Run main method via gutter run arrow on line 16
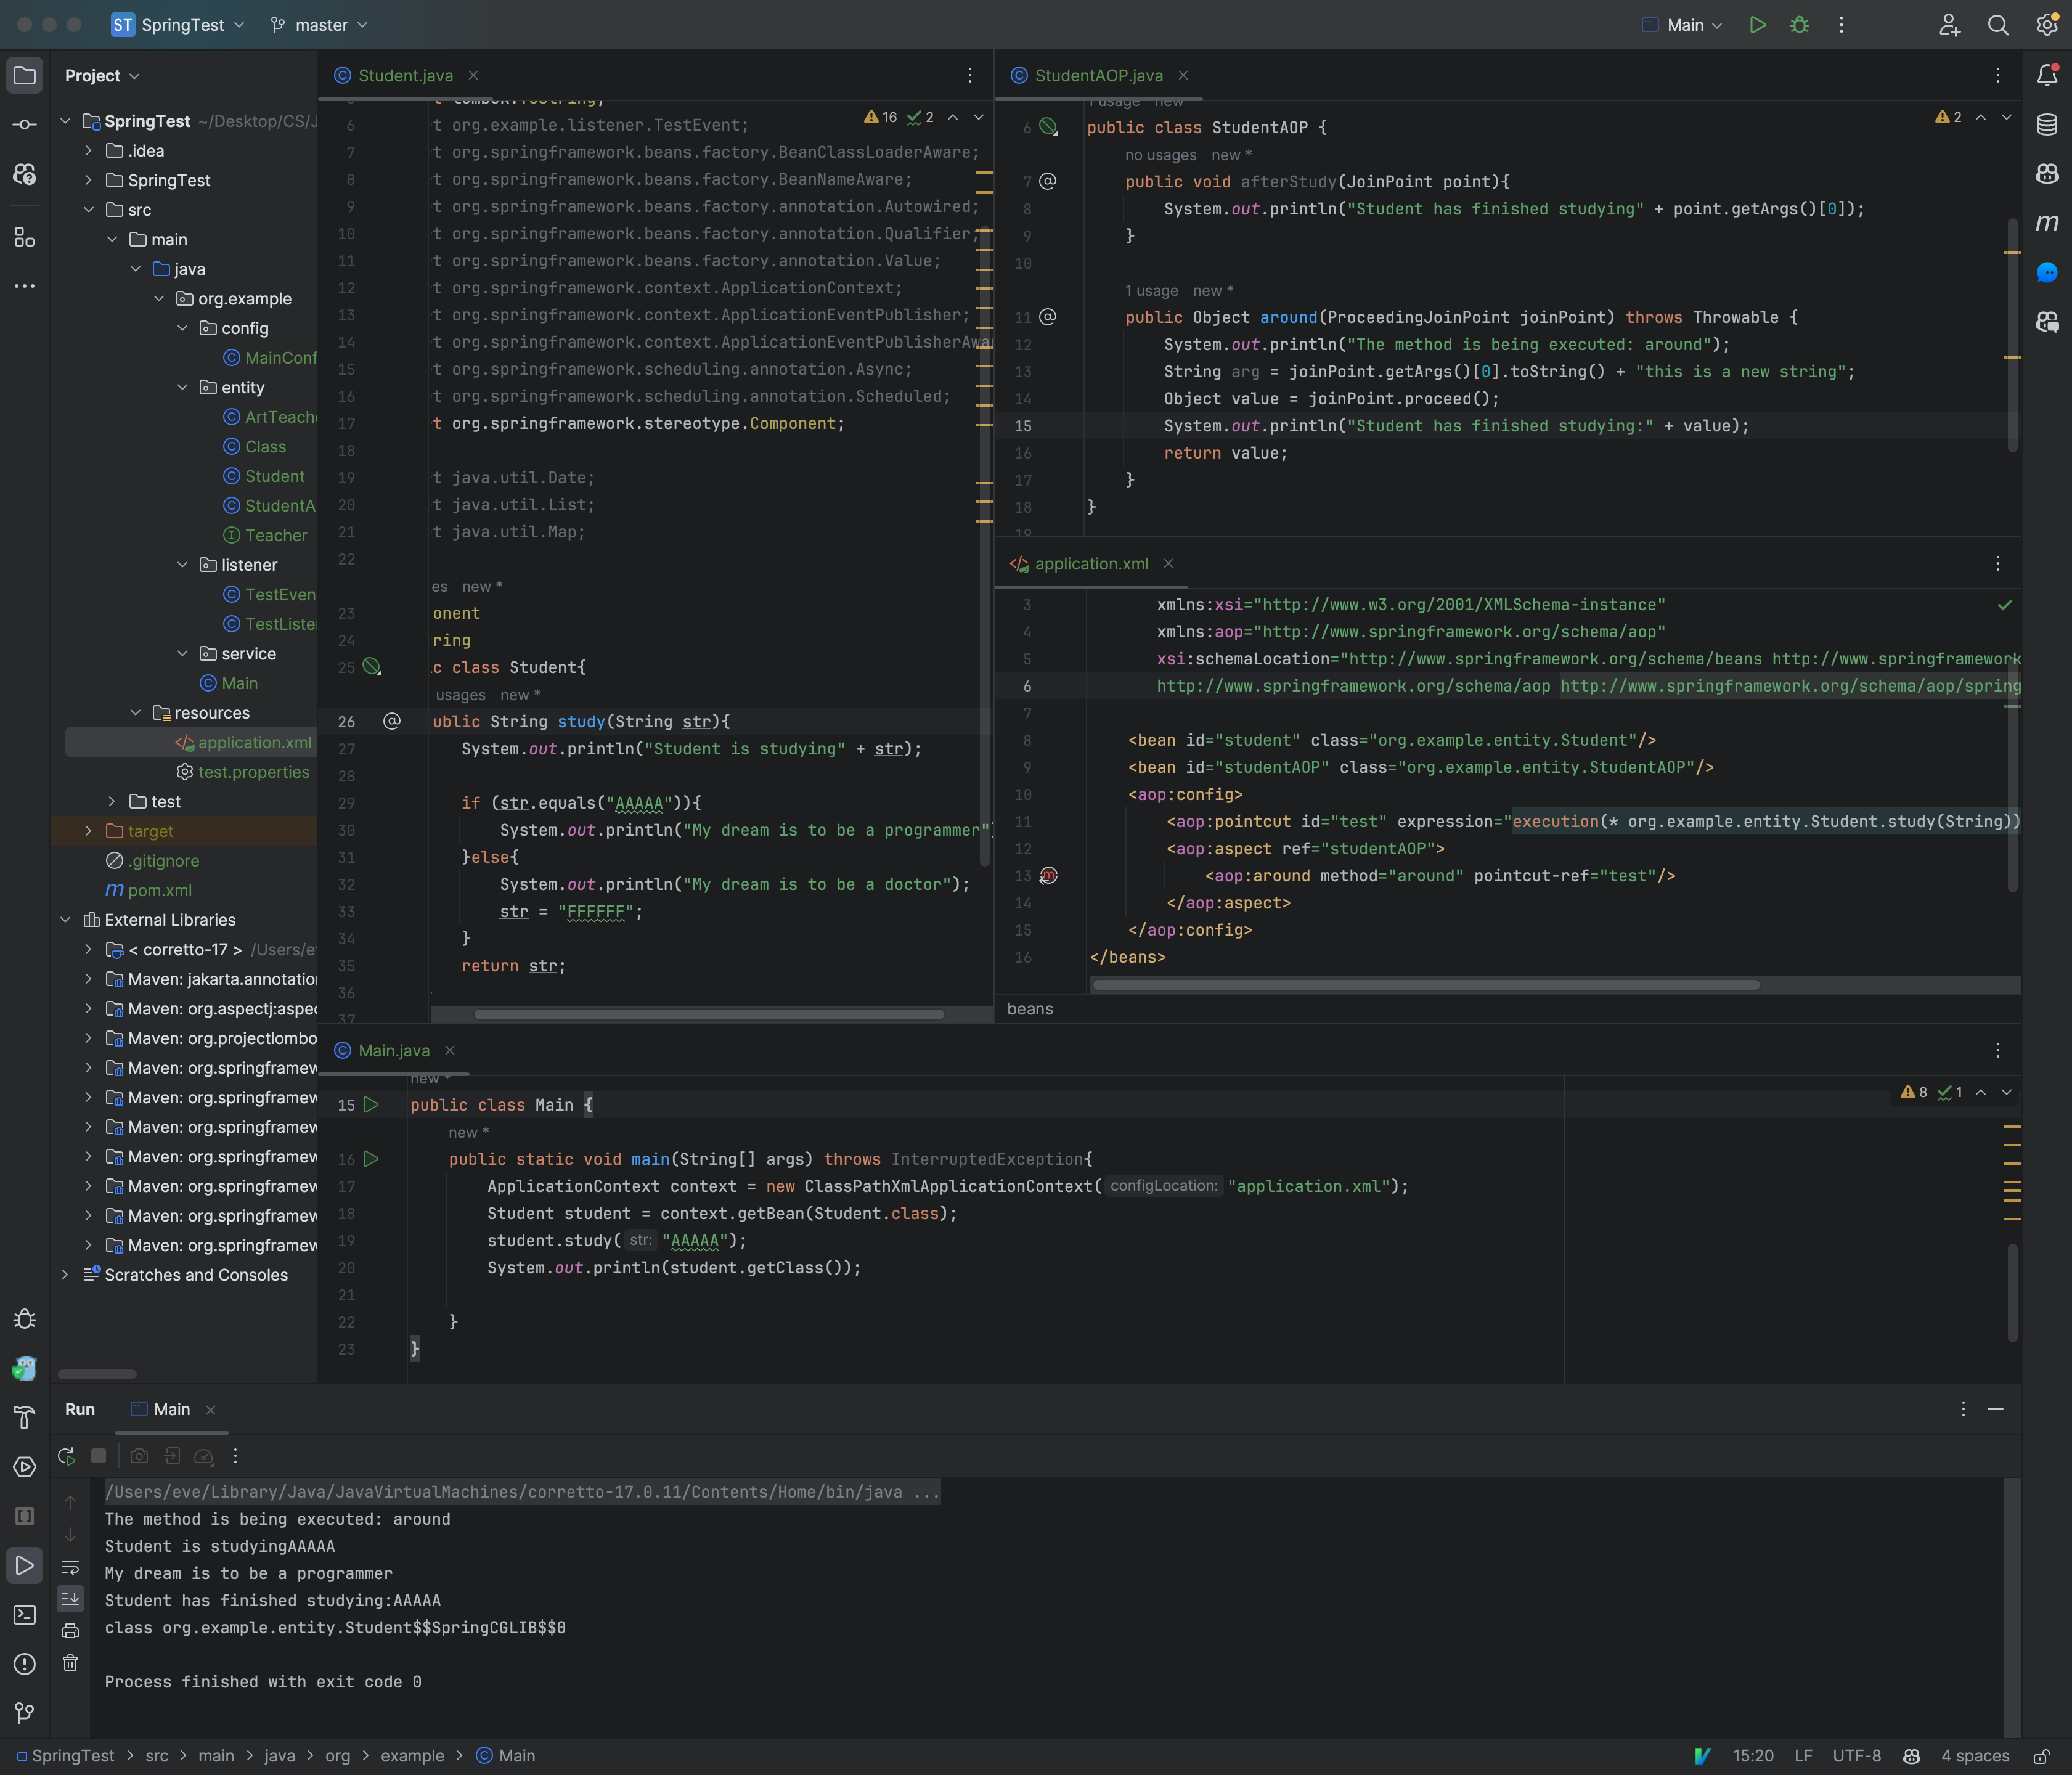 click(371, 1159)
